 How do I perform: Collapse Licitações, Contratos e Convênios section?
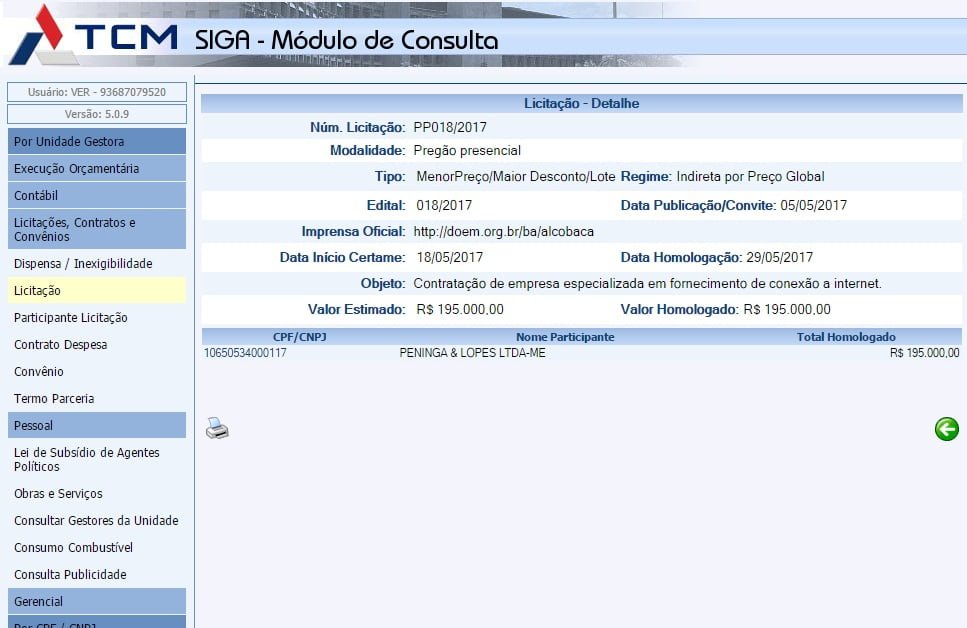96,230
